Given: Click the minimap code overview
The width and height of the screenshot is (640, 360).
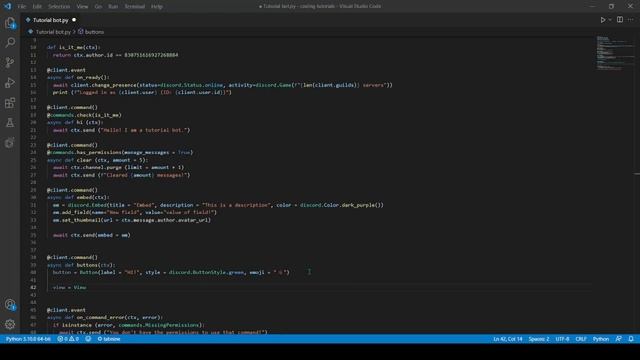Looking at the screenshot, I should (x=614, y=53).
